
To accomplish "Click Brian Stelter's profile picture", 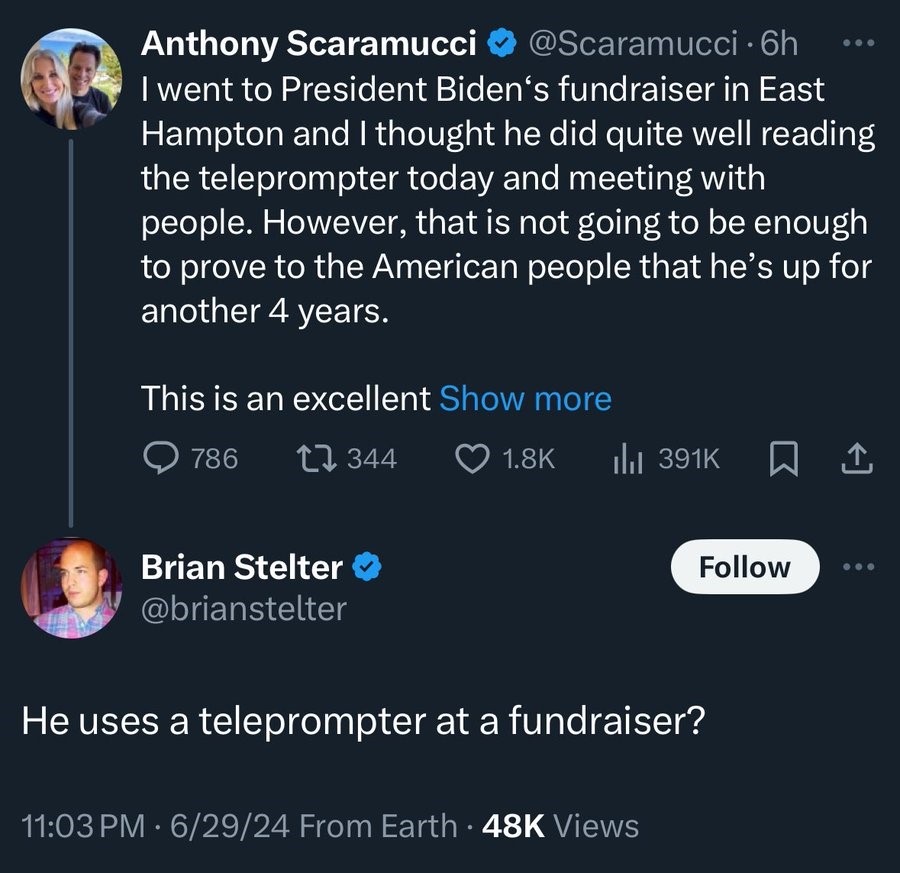I will coord(70,588).
